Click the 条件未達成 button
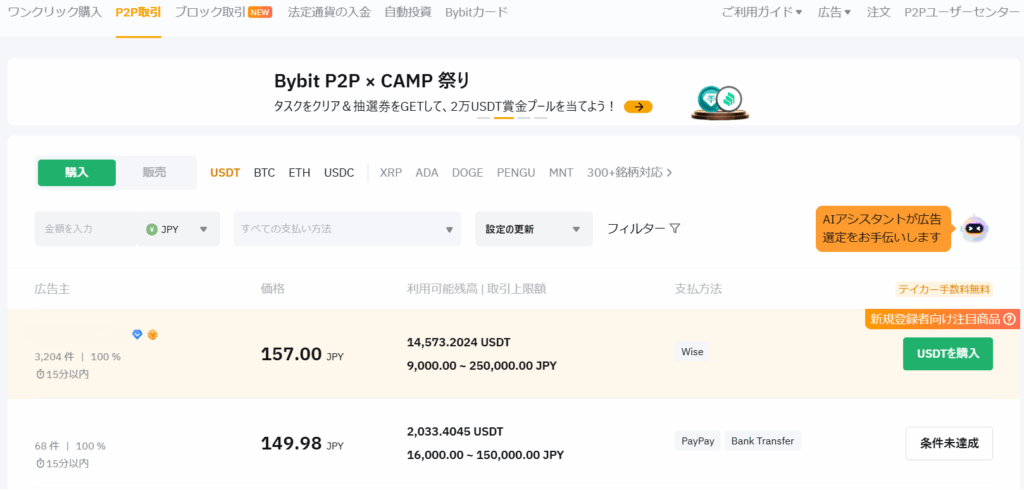This screenshot has height=490, width=1024. tap(948, 443)
